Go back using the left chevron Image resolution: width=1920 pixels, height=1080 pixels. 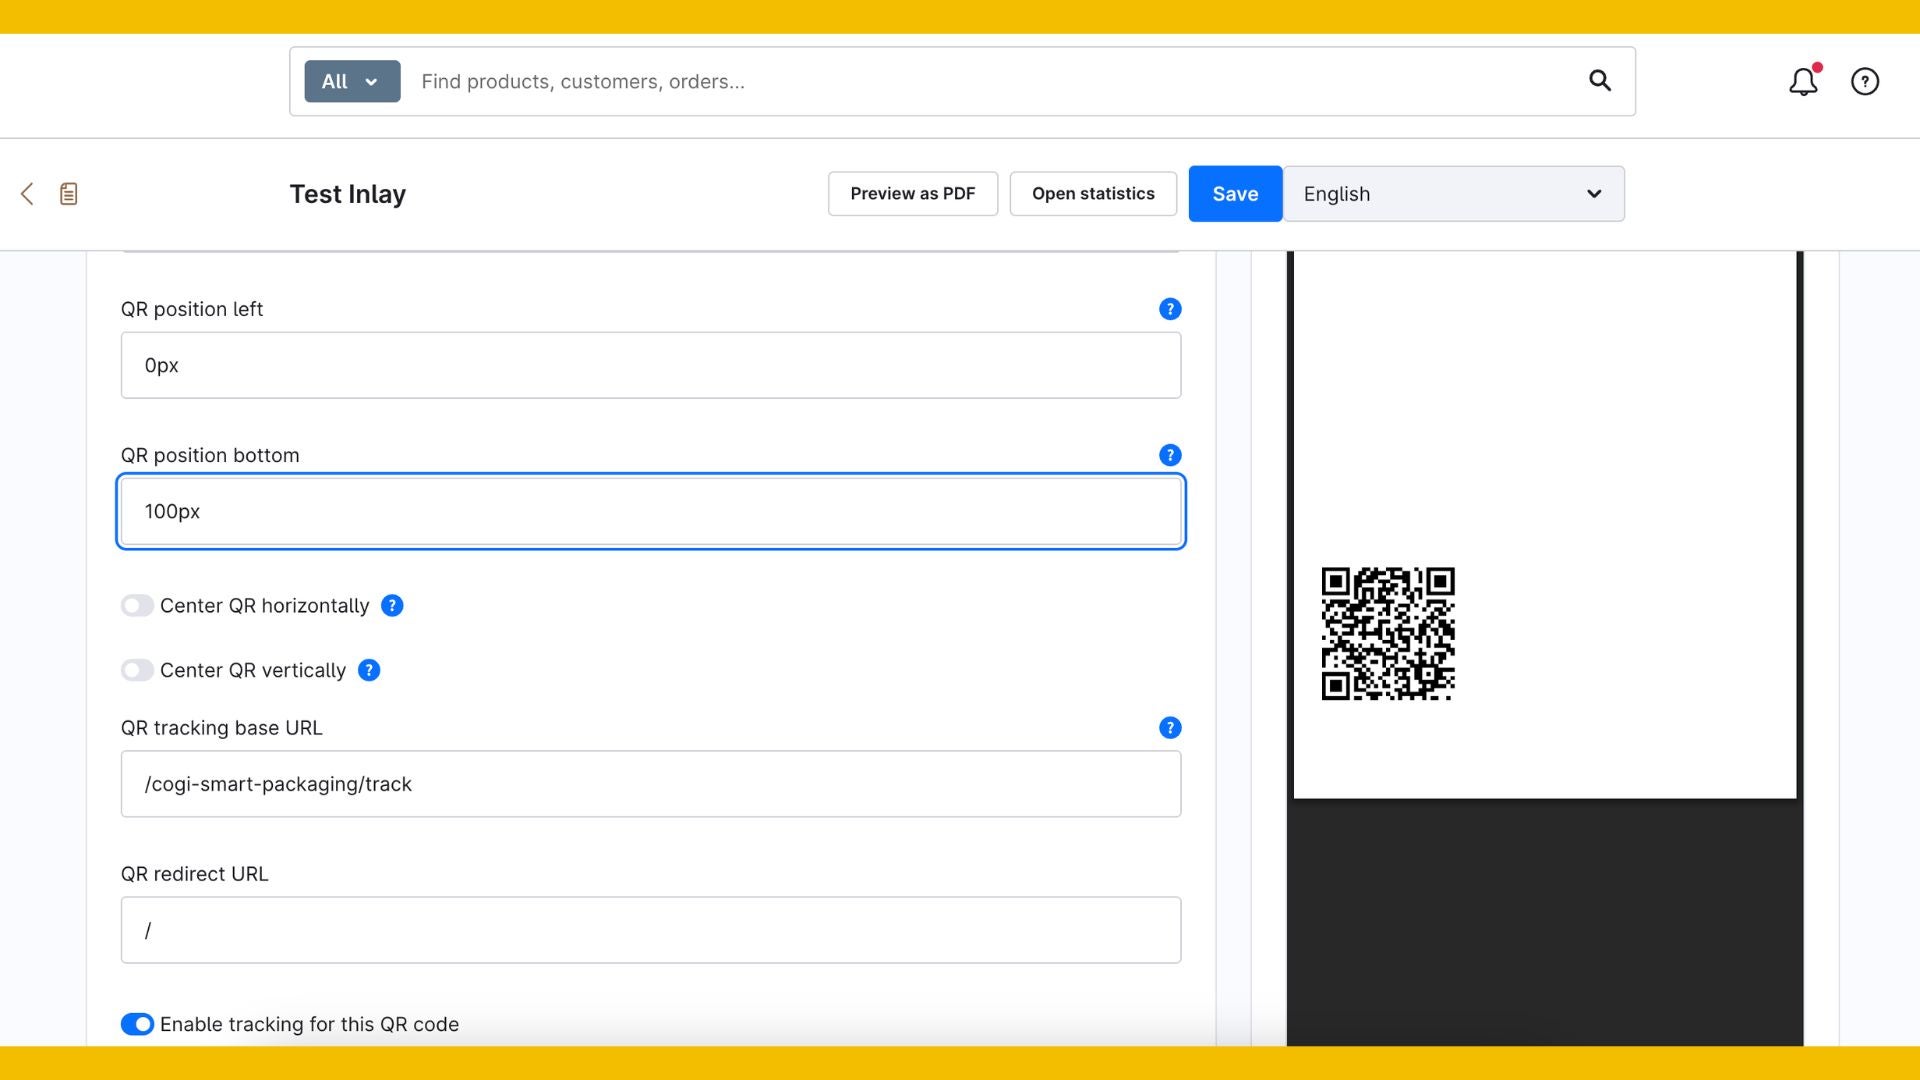click(x=27, y=194)
